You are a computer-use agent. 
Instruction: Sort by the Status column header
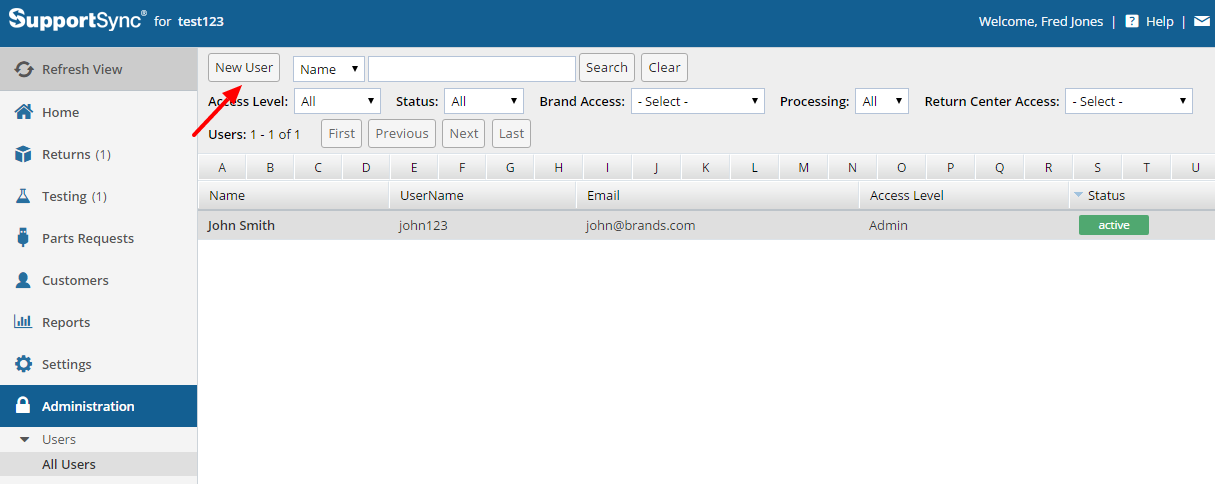[x=1106, y=196]
